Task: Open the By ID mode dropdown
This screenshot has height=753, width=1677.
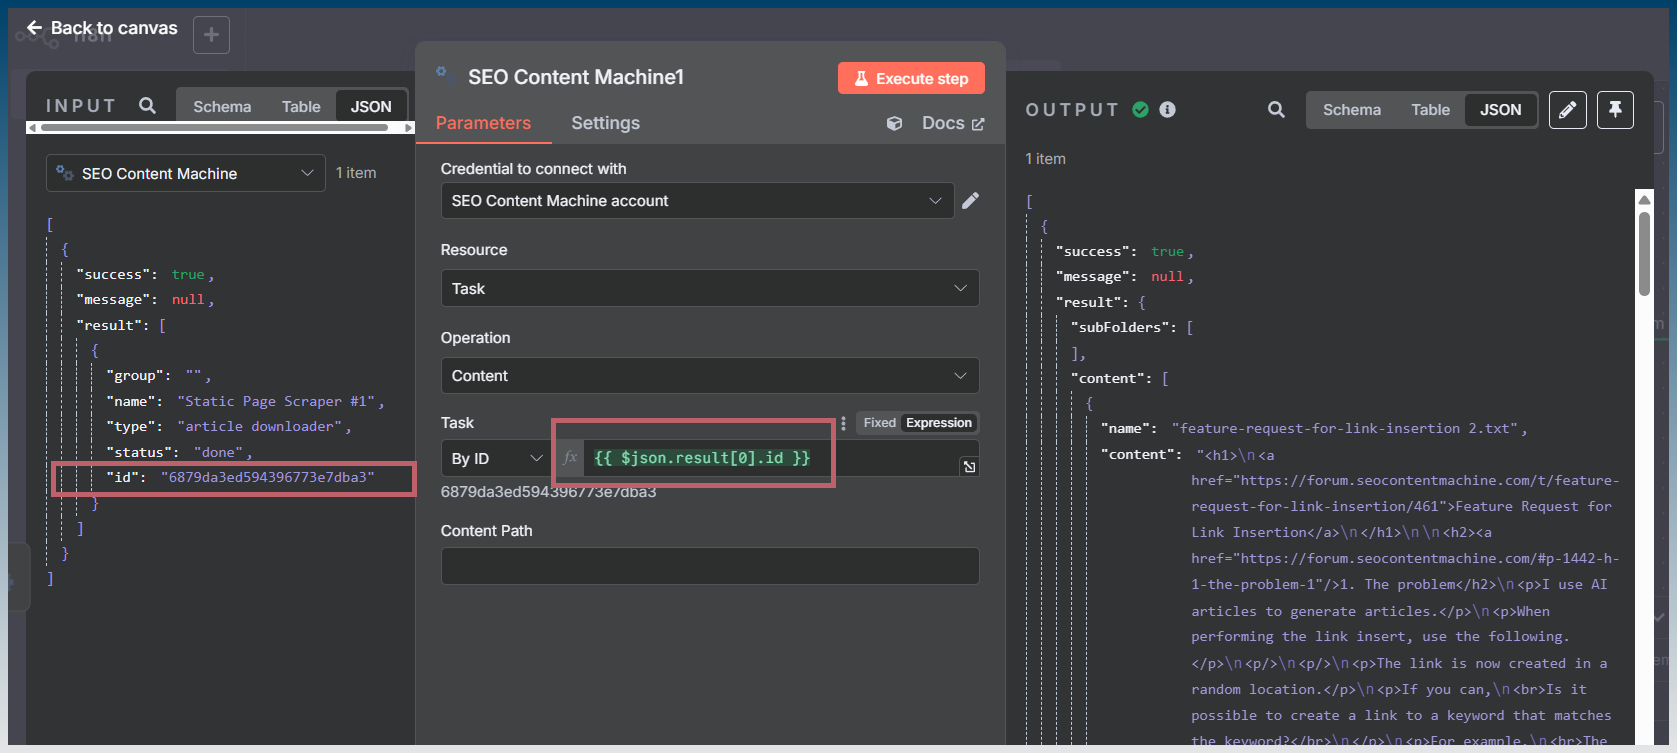Action: (496, 458)
